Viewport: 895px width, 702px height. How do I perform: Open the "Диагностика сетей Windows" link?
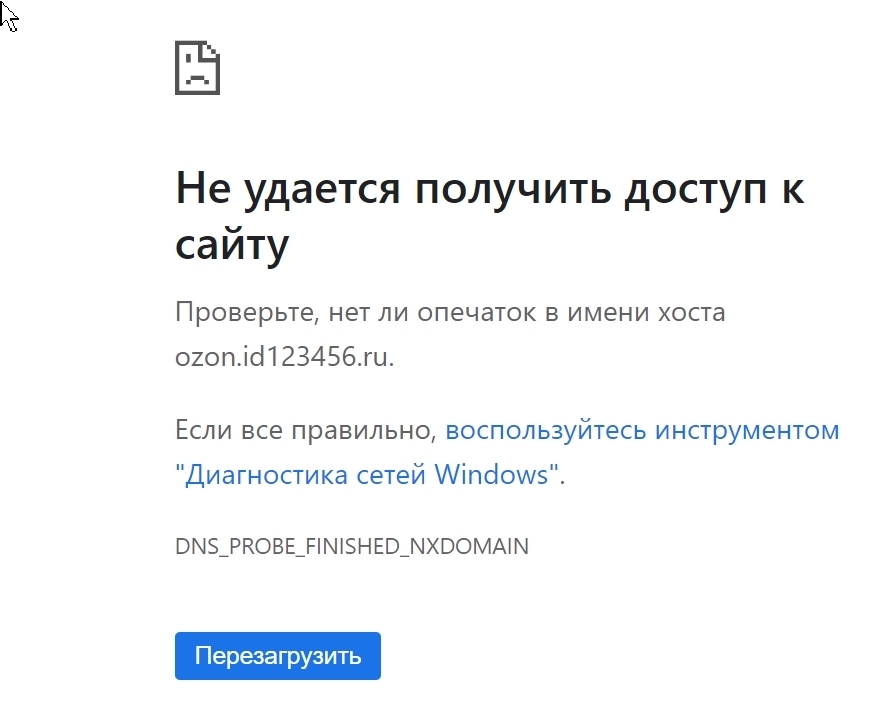[x=366, y=474]
